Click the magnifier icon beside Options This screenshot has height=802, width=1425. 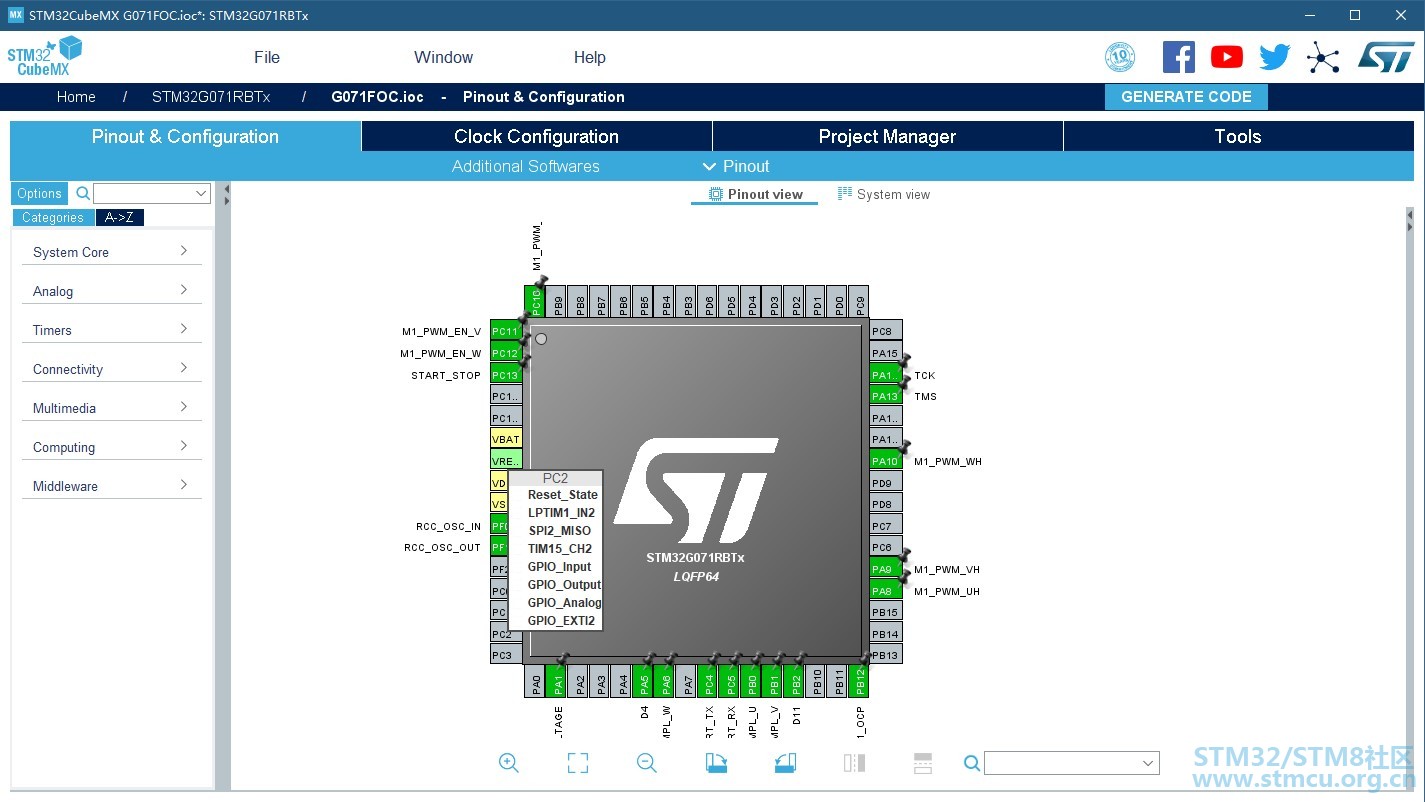click(83, 193)
